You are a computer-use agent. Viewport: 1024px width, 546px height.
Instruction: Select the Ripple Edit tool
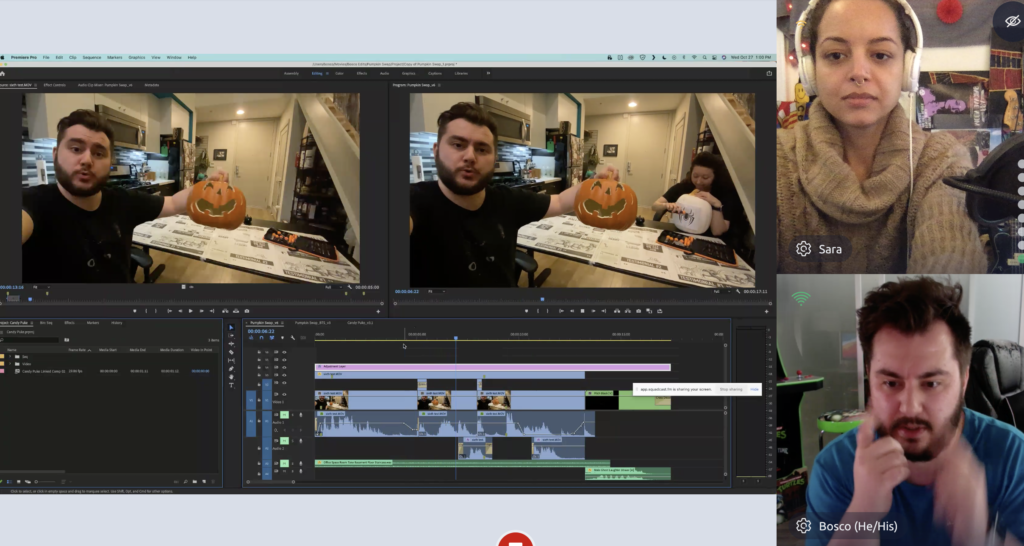[x=231, y=344]
